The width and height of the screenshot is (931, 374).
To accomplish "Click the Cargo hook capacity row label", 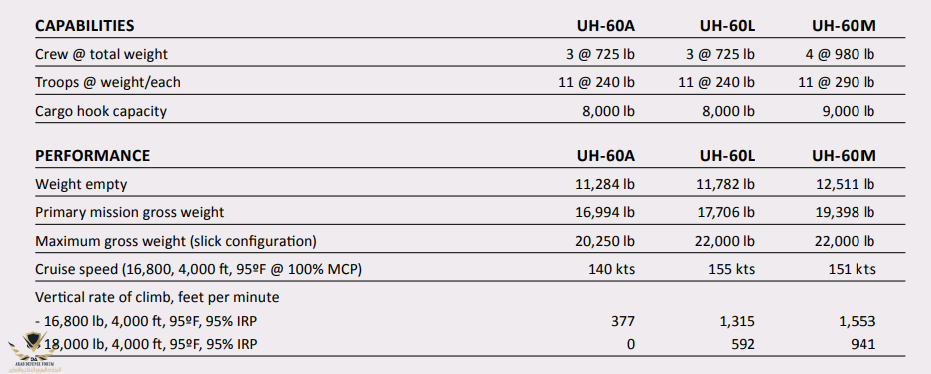I will 101,111.
